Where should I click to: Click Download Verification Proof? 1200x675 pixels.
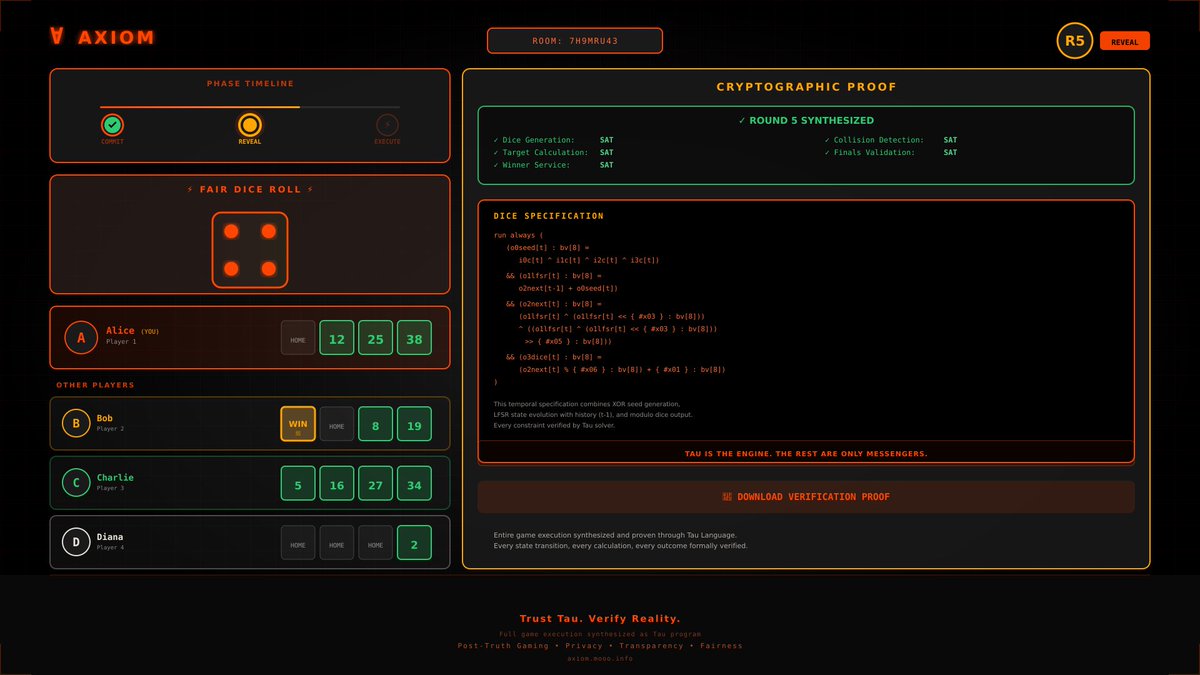pos(806,496)
